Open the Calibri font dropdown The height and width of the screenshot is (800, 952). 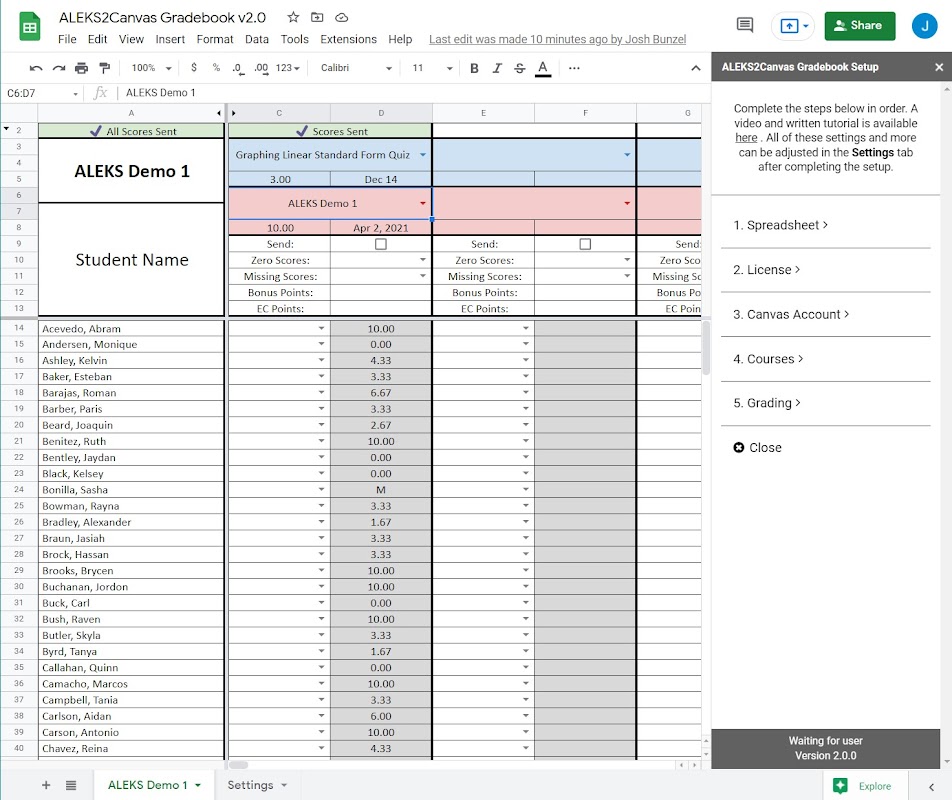tap(356, 68)
